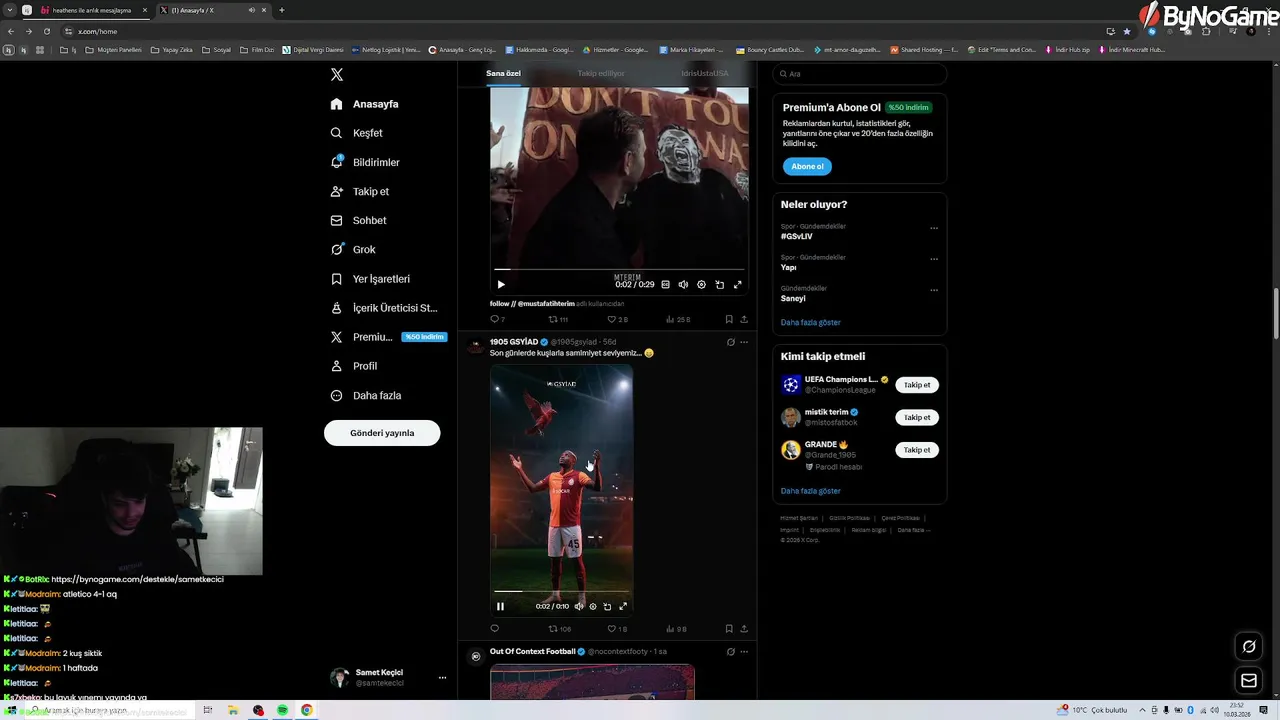Click Gönderi yayınla button
Viewport: 1280px width, 720px height.
coord(382,433)
